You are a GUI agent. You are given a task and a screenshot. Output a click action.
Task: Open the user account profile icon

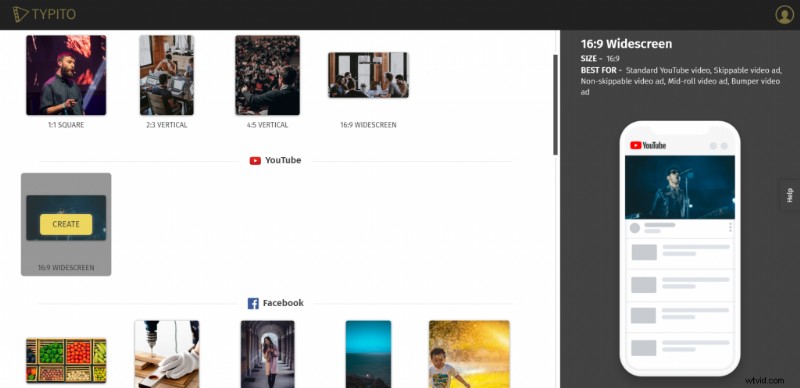tap(784, 14)
